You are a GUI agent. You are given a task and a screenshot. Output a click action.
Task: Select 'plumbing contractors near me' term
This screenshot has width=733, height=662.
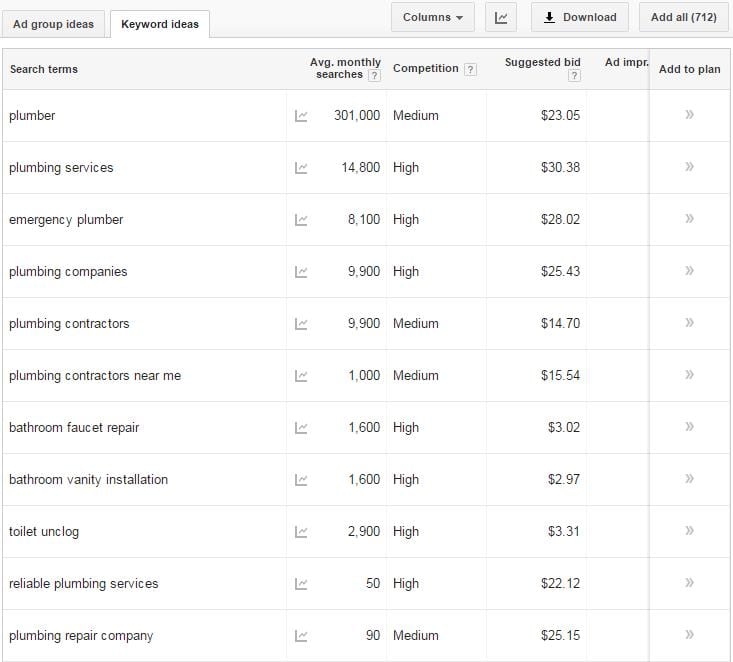(95, 375)
